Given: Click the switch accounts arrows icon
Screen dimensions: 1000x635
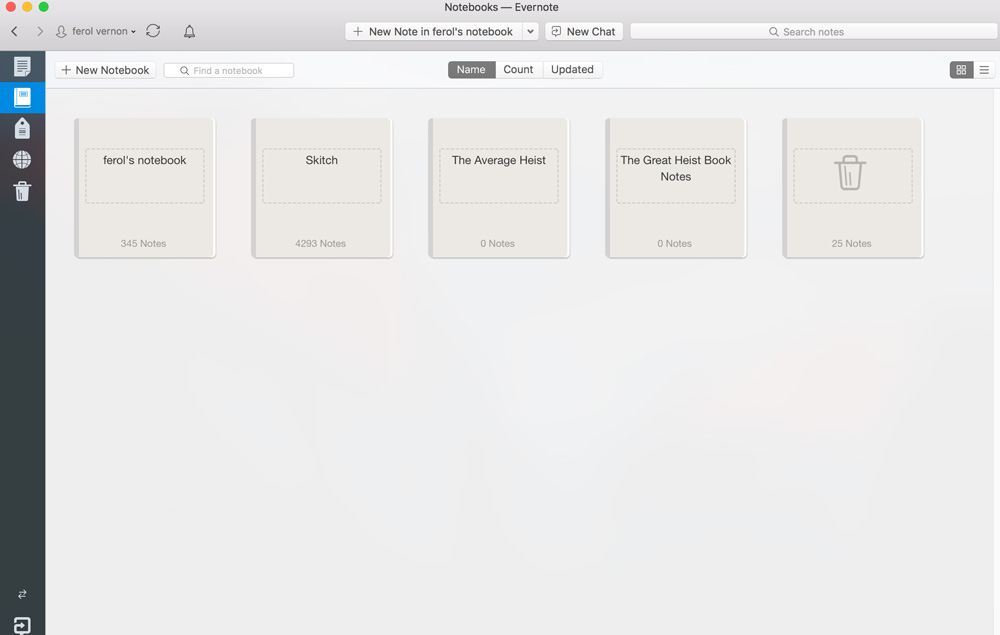Looking at the screenshot, I should (22, 594).
